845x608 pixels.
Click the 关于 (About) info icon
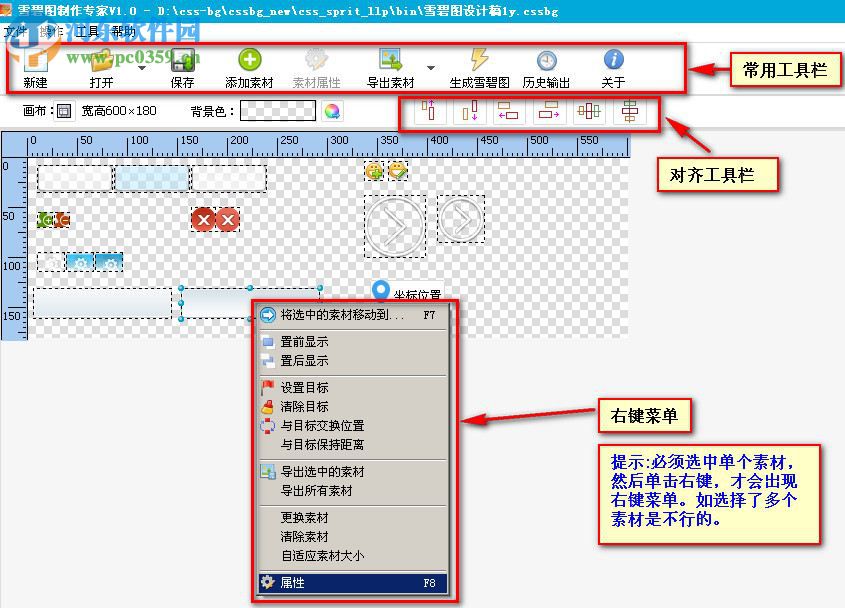(612, 60)
